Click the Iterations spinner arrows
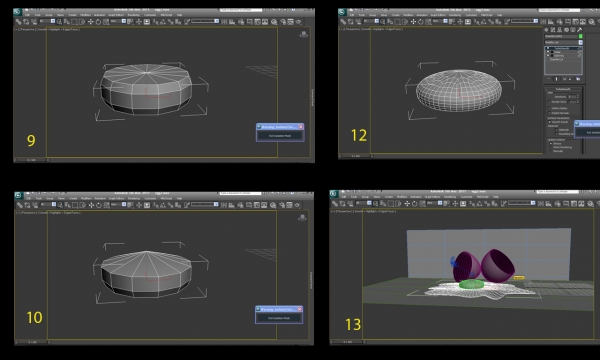Image resolution: width=600 pixels, height=360 pixels. click(578, 97)
